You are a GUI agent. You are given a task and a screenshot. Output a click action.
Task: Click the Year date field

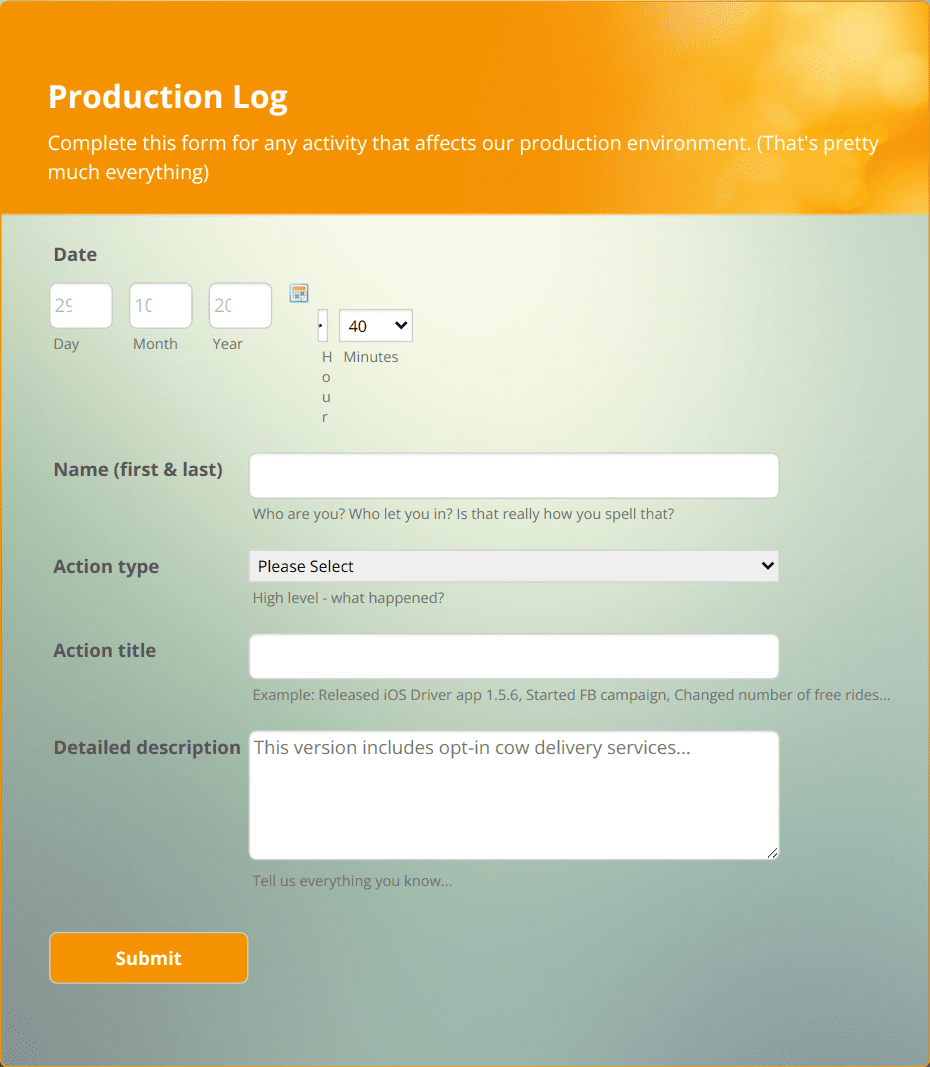[x=239, y=305]
